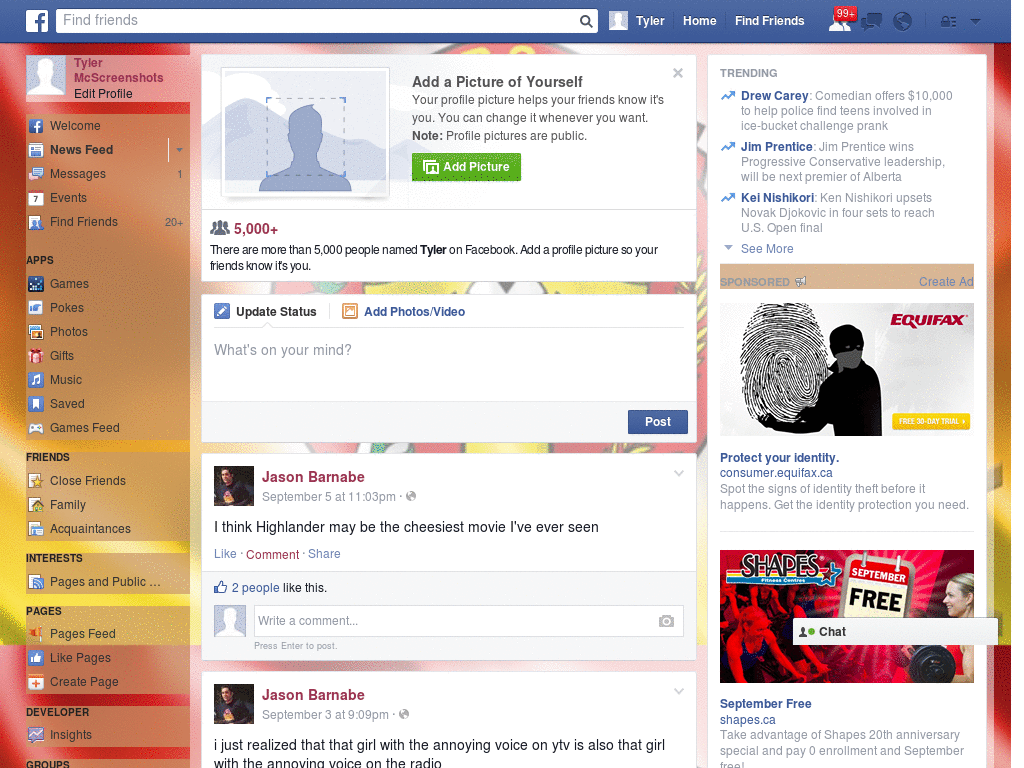The width and height of the screenshot is (1024, 768).
Task: Like the Highlander post
Action: tap(225, 554)
